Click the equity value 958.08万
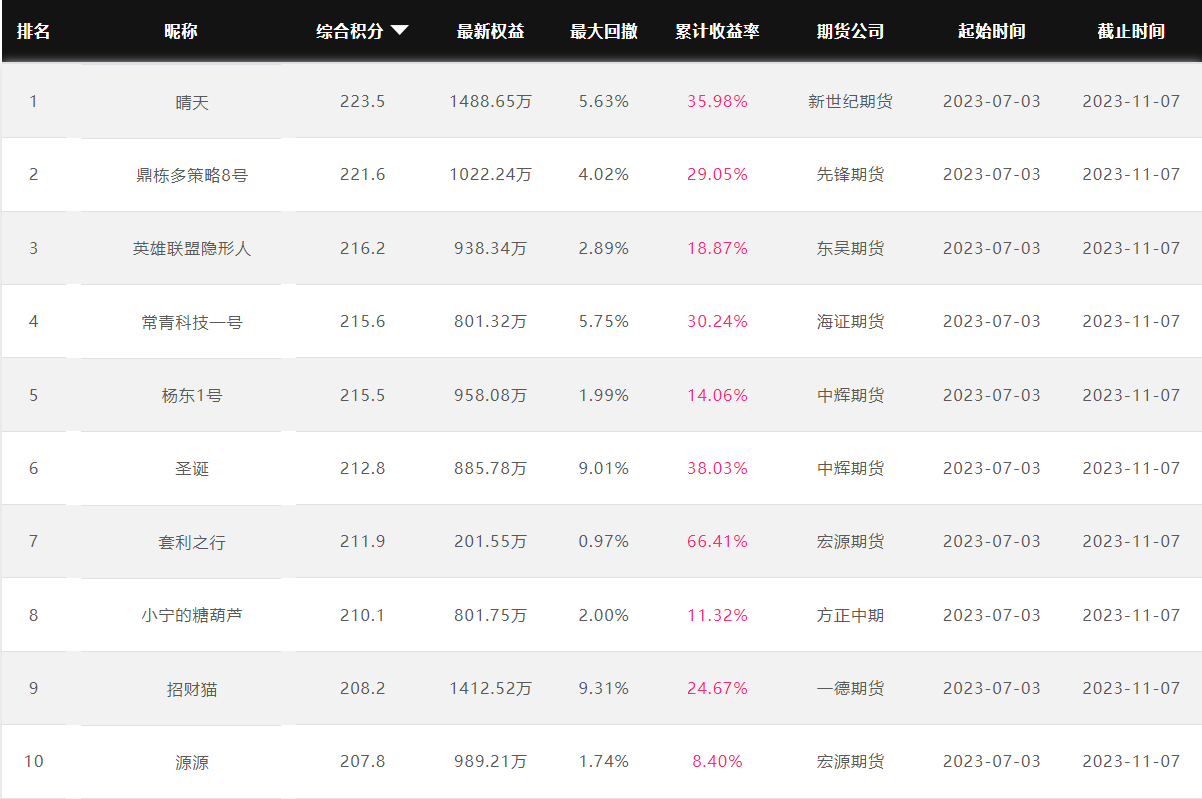Screen dimensions: 1202x799 [491, 395]
